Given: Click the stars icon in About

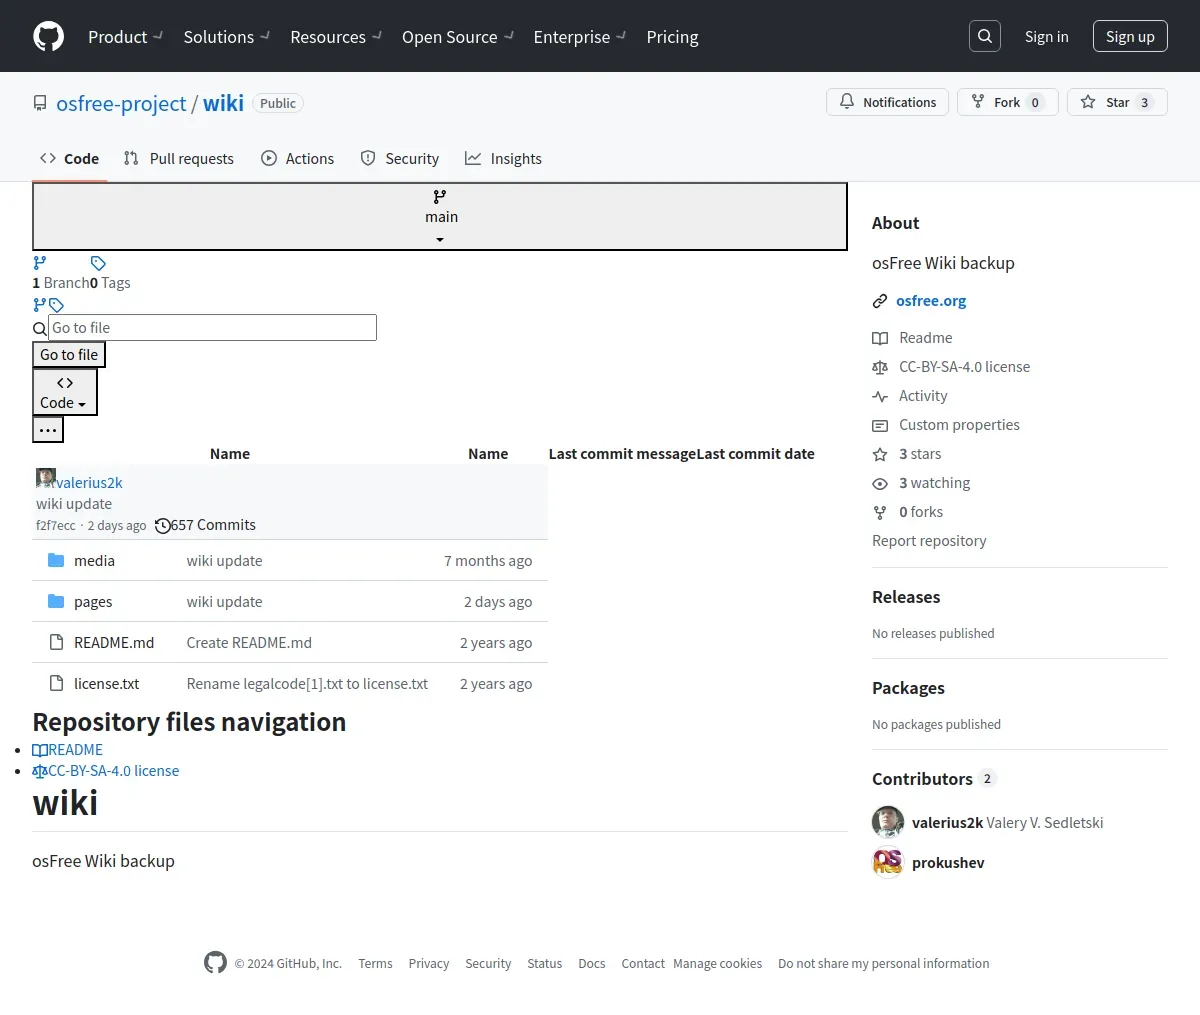Looking at the screenshot, I should 880,454.
